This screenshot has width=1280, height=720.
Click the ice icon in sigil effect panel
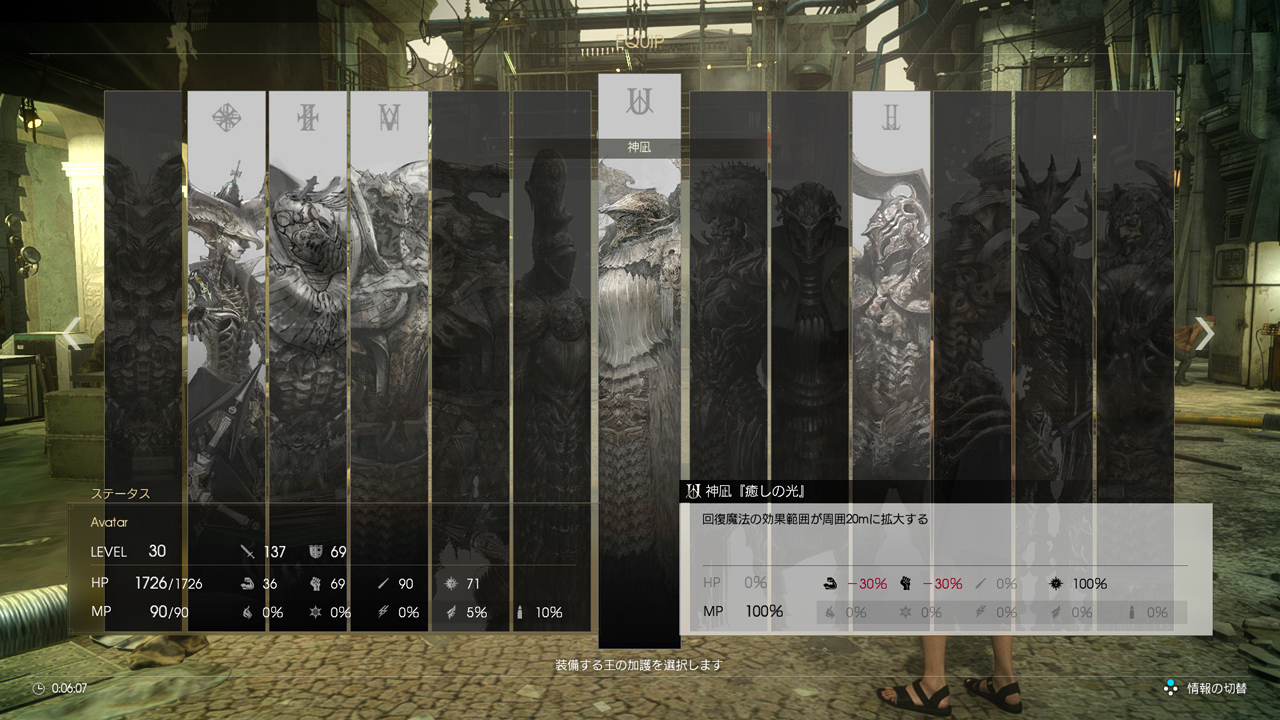906,612
